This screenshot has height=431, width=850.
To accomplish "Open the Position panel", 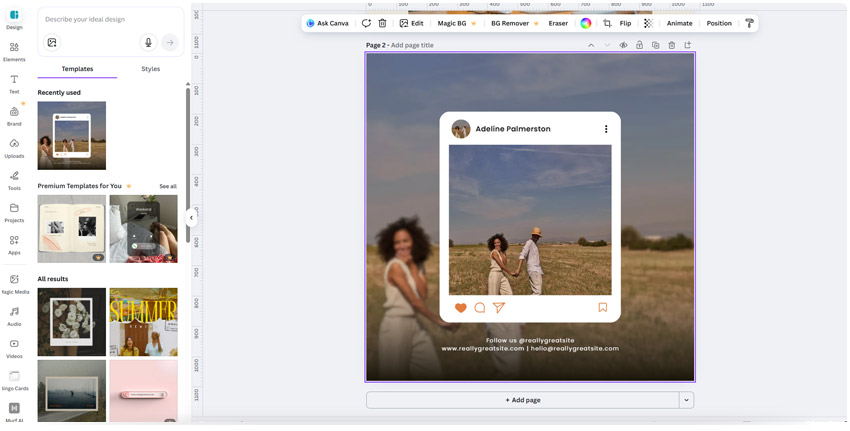I will [x=719, y=23].
